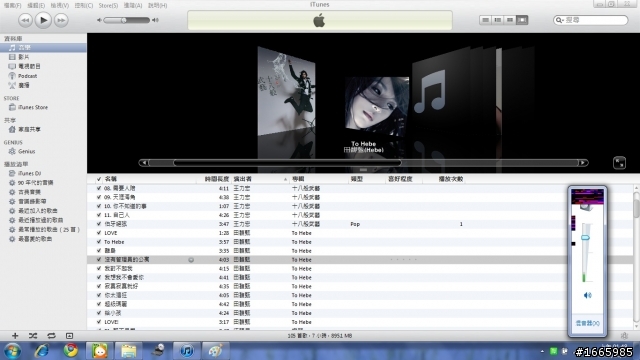Open the 說明(H) Help menu
Viewport: 640px width, 360px height.
[x=158, y=5]
